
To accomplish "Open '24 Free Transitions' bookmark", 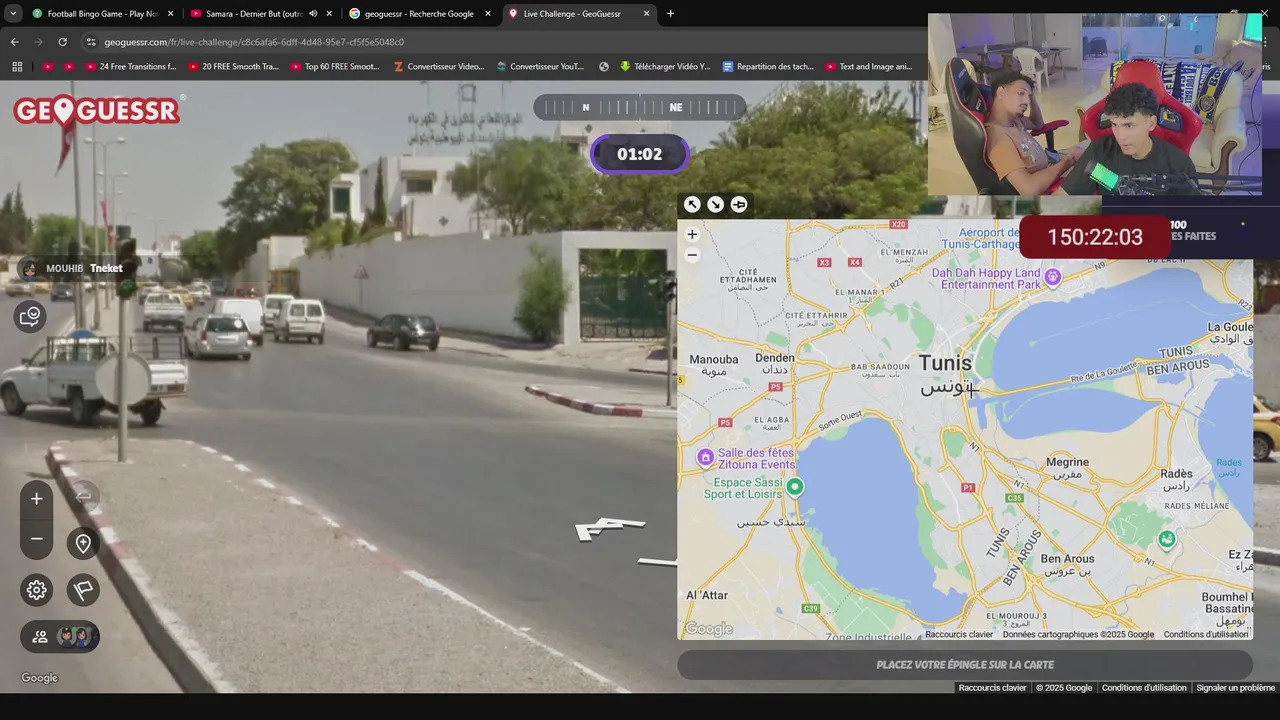I will [x=130, y=67].
